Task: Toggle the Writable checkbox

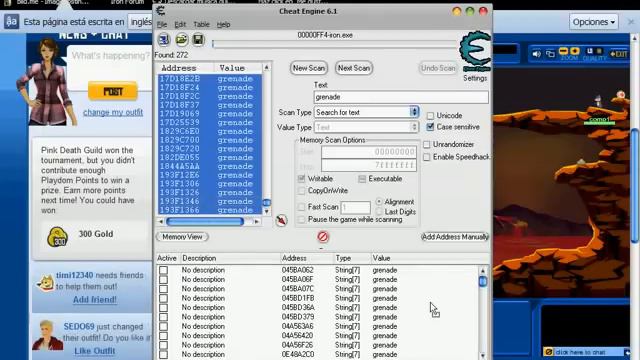Action: point(301,179)
